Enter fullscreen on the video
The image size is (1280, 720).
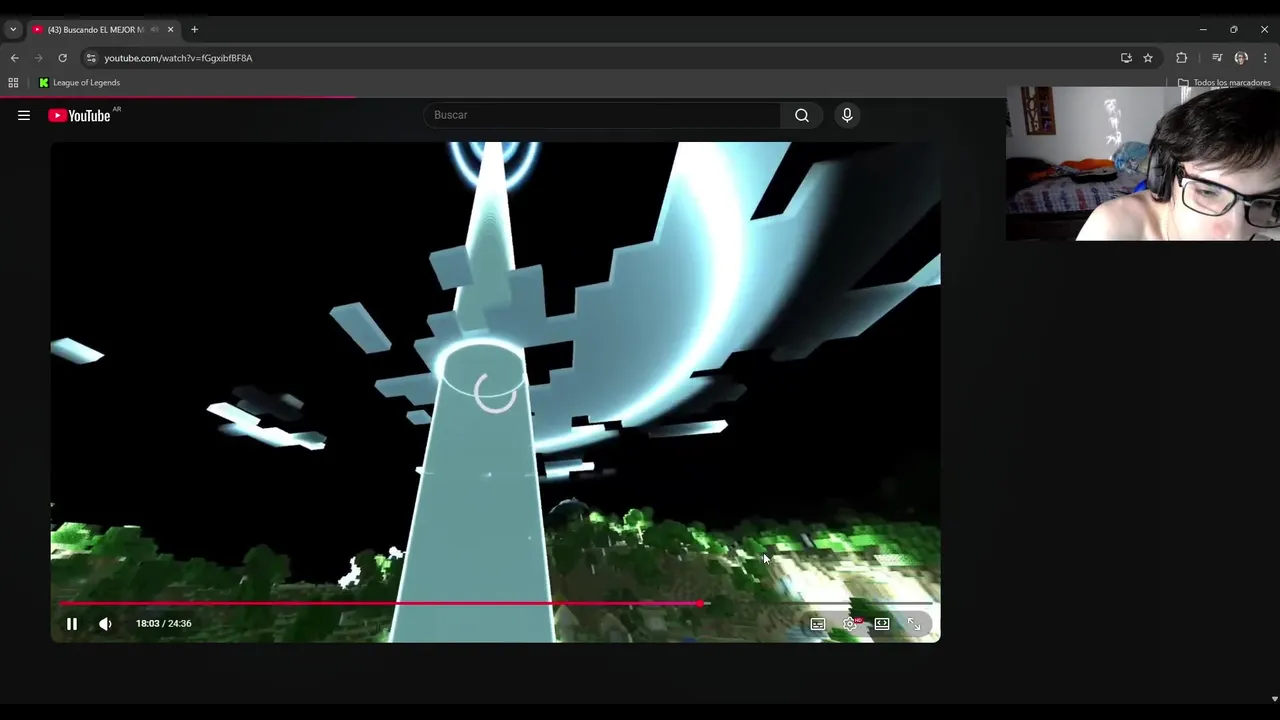[914, 624]
